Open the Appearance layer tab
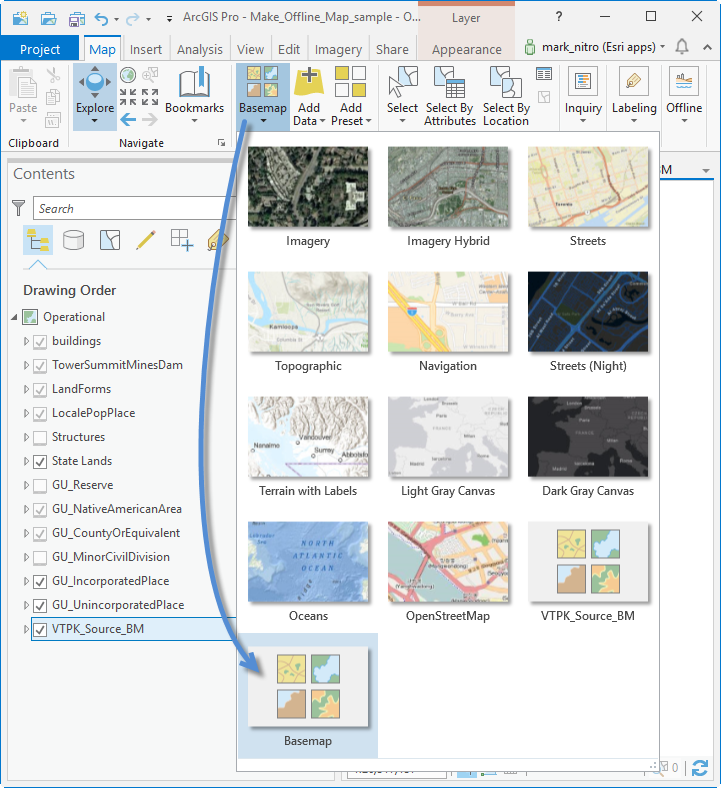 pos(466,49)
